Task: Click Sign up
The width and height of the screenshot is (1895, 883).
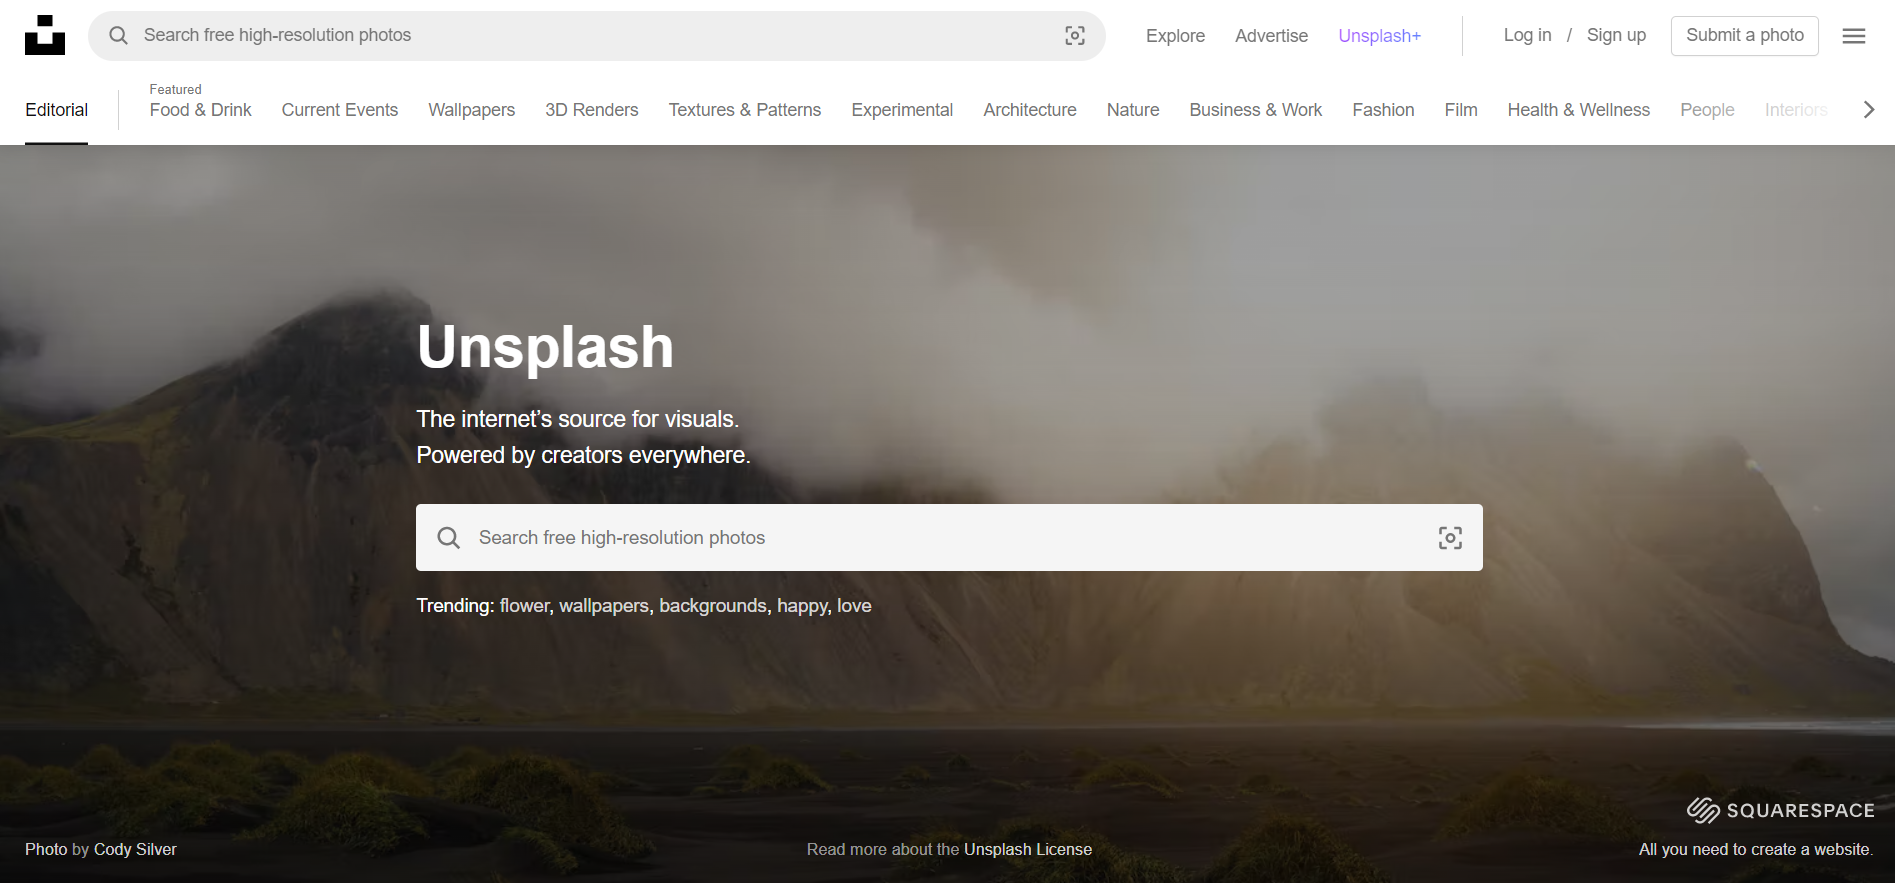Action: tap(1616, 35)
